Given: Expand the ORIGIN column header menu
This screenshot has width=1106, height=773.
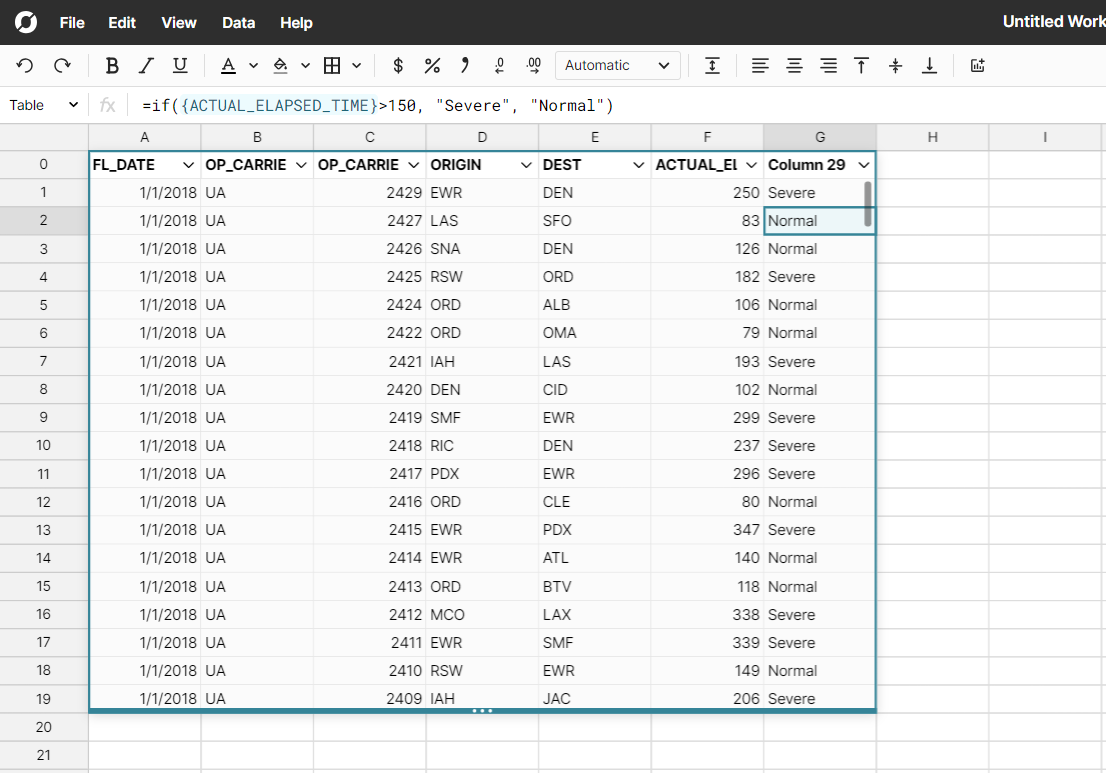Looking at the screenshot, I should click(x=527, y=165).
